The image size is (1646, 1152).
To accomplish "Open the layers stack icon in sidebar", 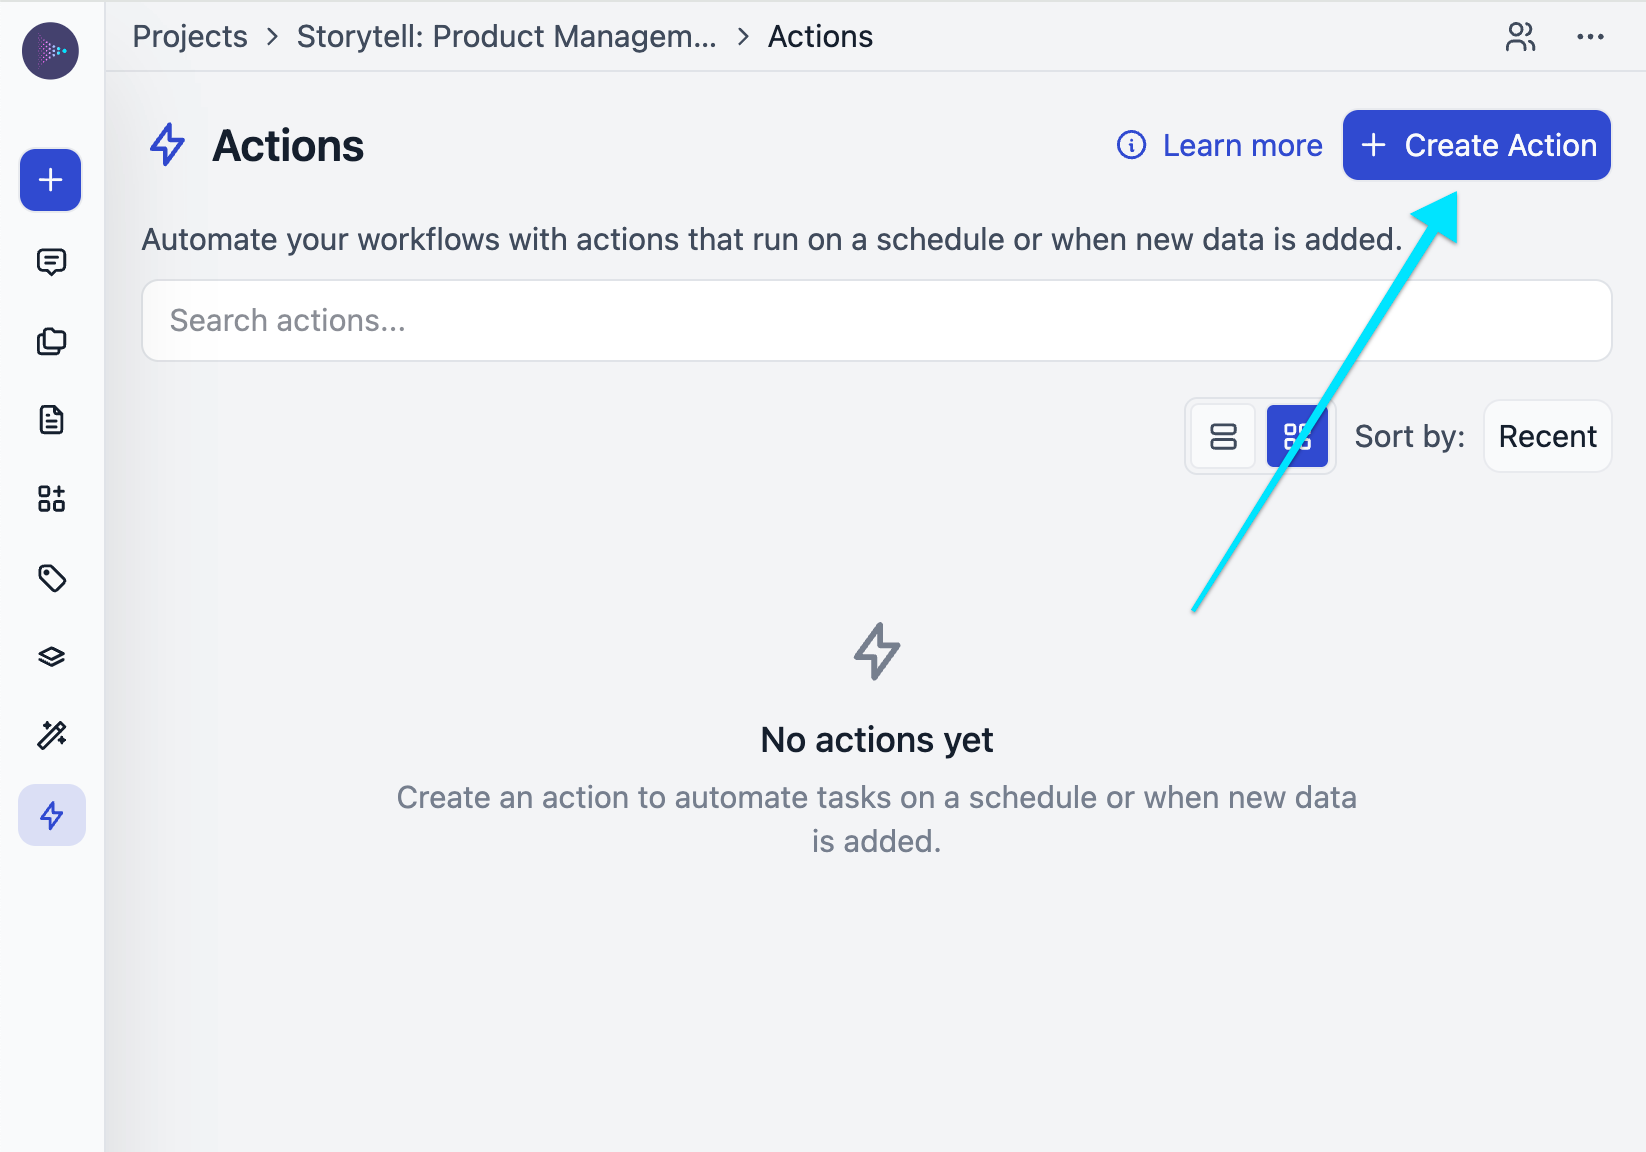I will (51, 657).
